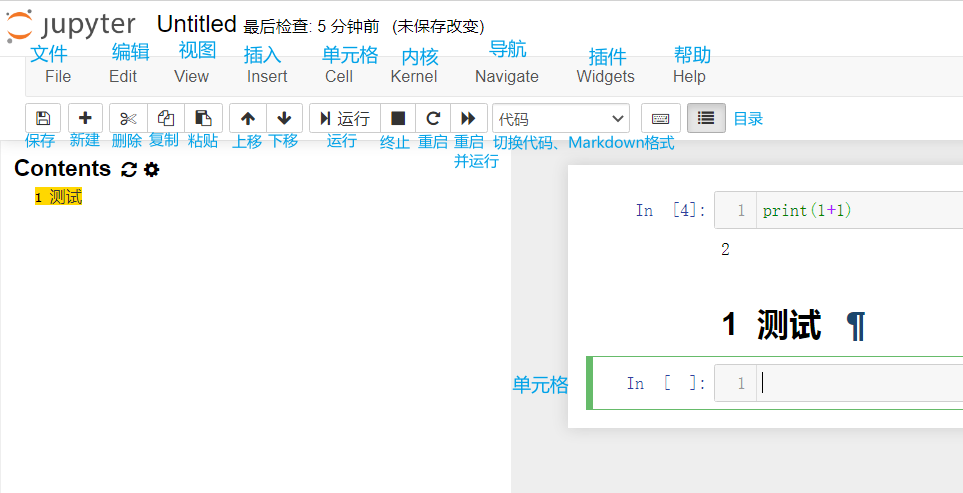
Task: Click the empty In [ ]: prompt
Action: 666,384
